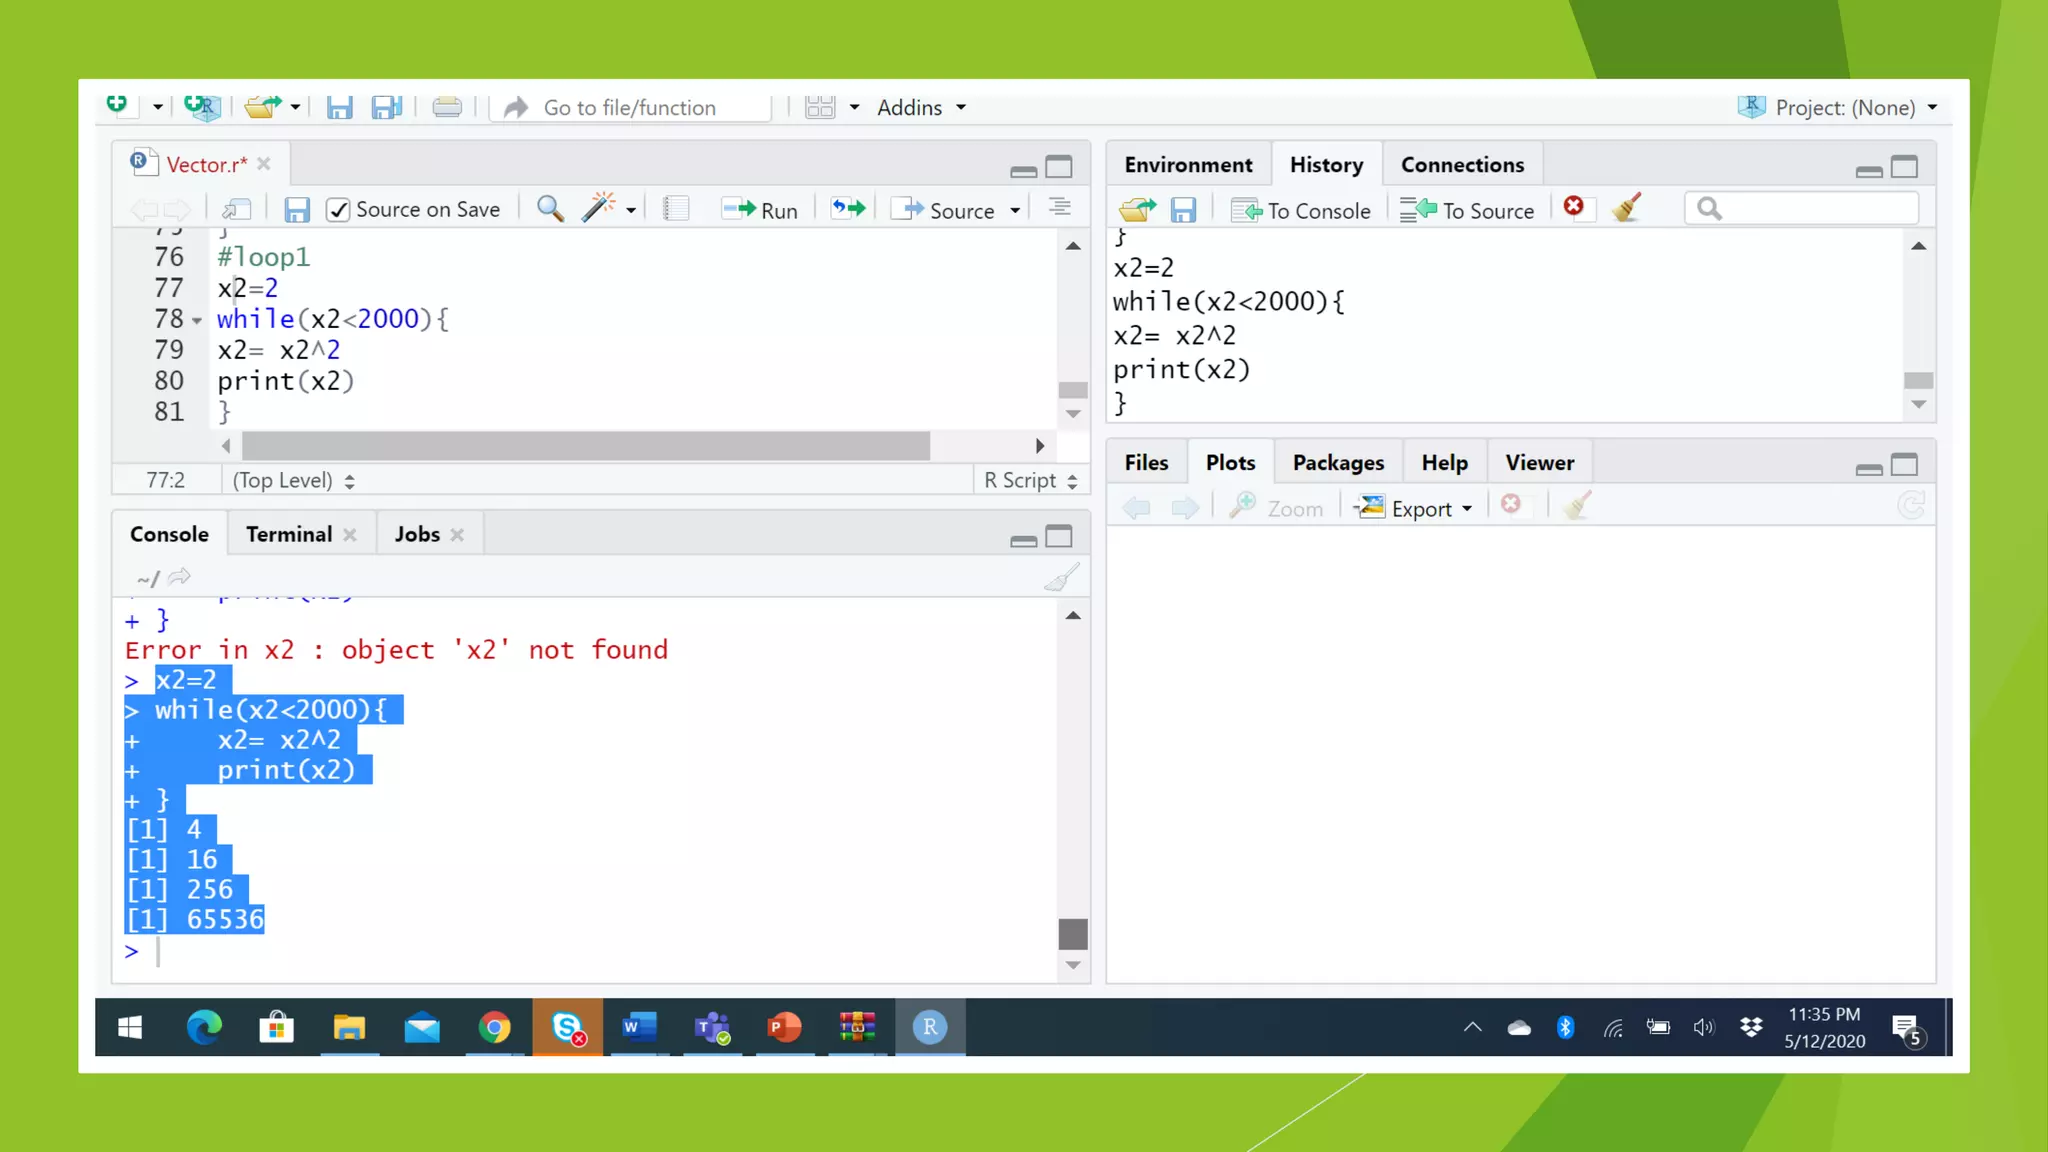
Task: Run the current line with Run button
Action: (x=760, y=210)
